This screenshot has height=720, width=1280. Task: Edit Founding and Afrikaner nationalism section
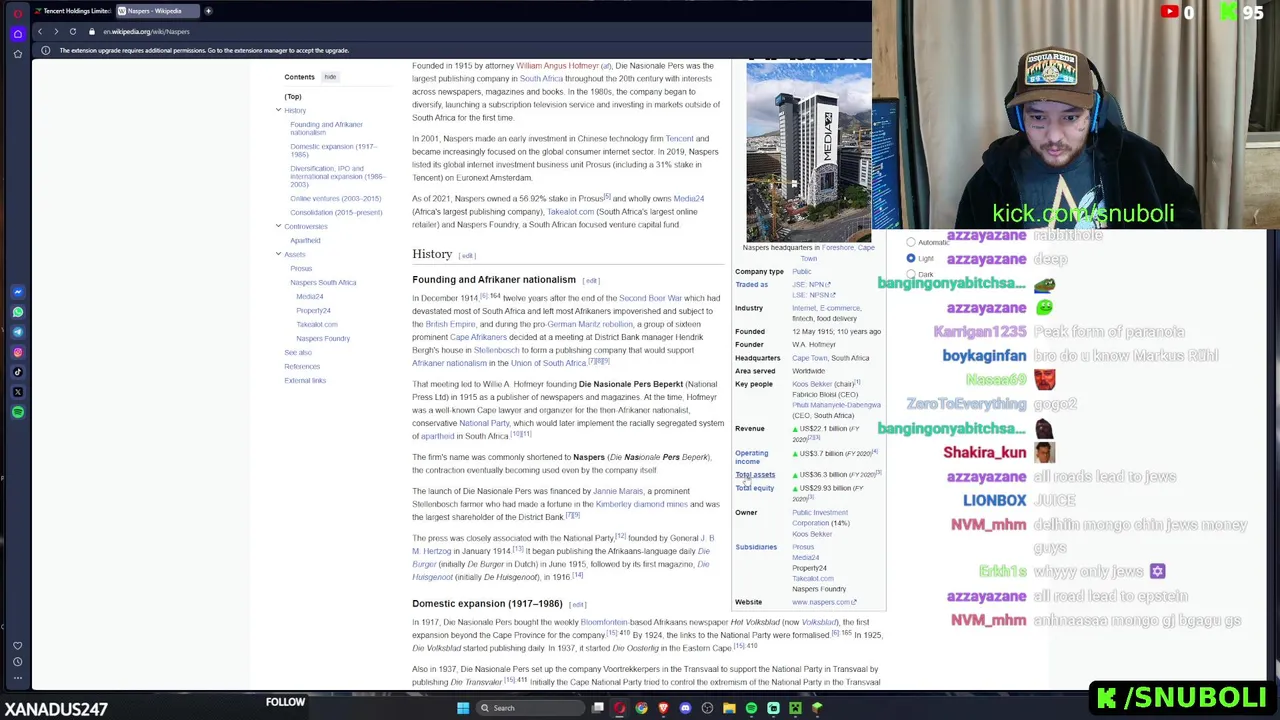[x=591, y=281]
